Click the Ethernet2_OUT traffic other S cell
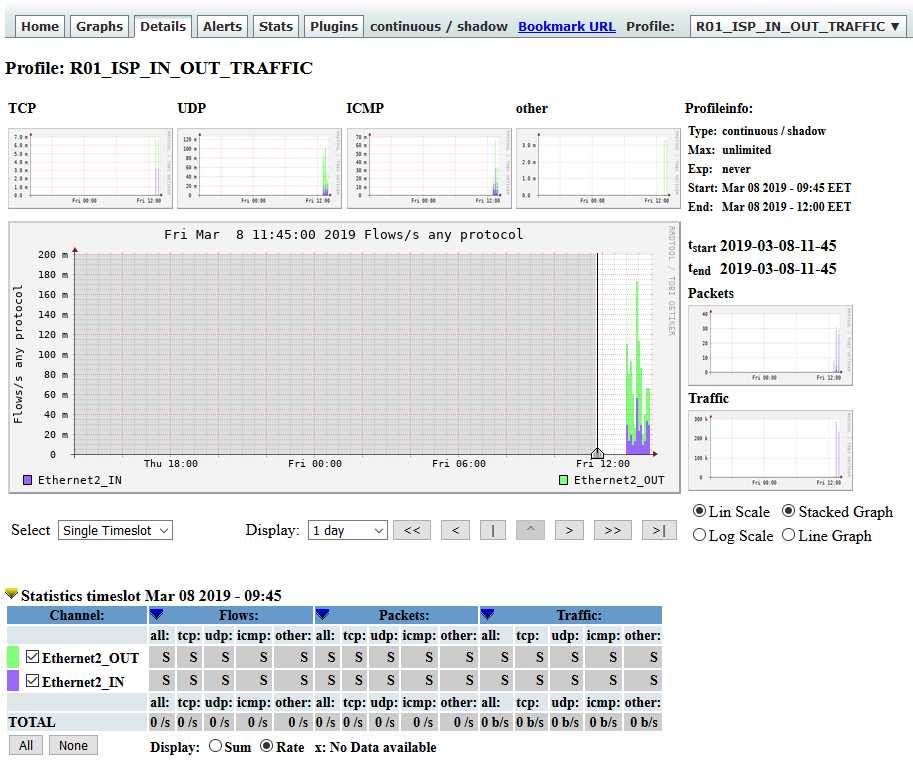Viewport: 913px width, 769px height. pos(643,657)
